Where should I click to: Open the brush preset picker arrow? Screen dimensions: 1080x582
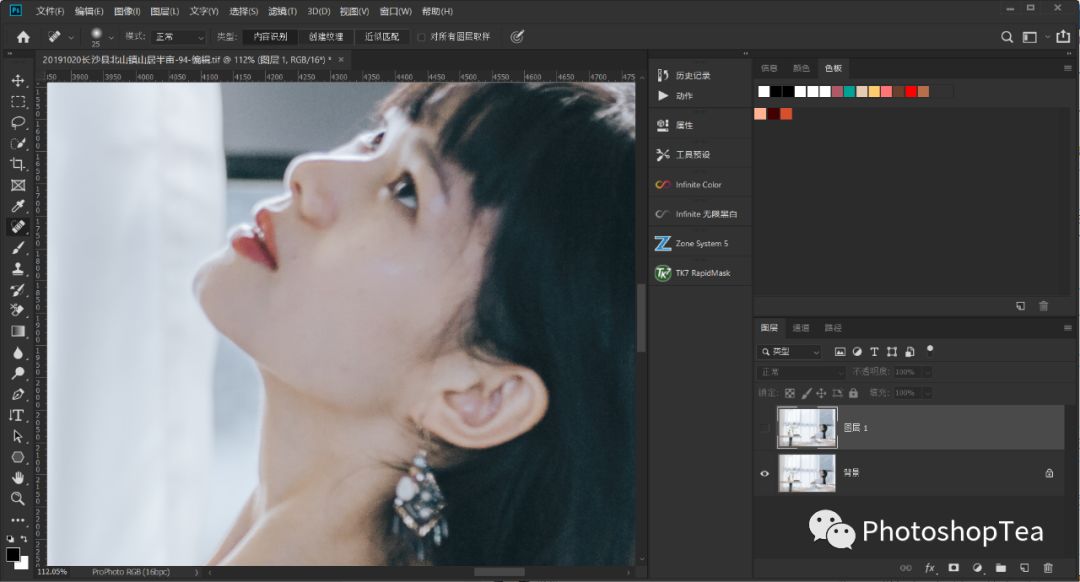point(111,37)
